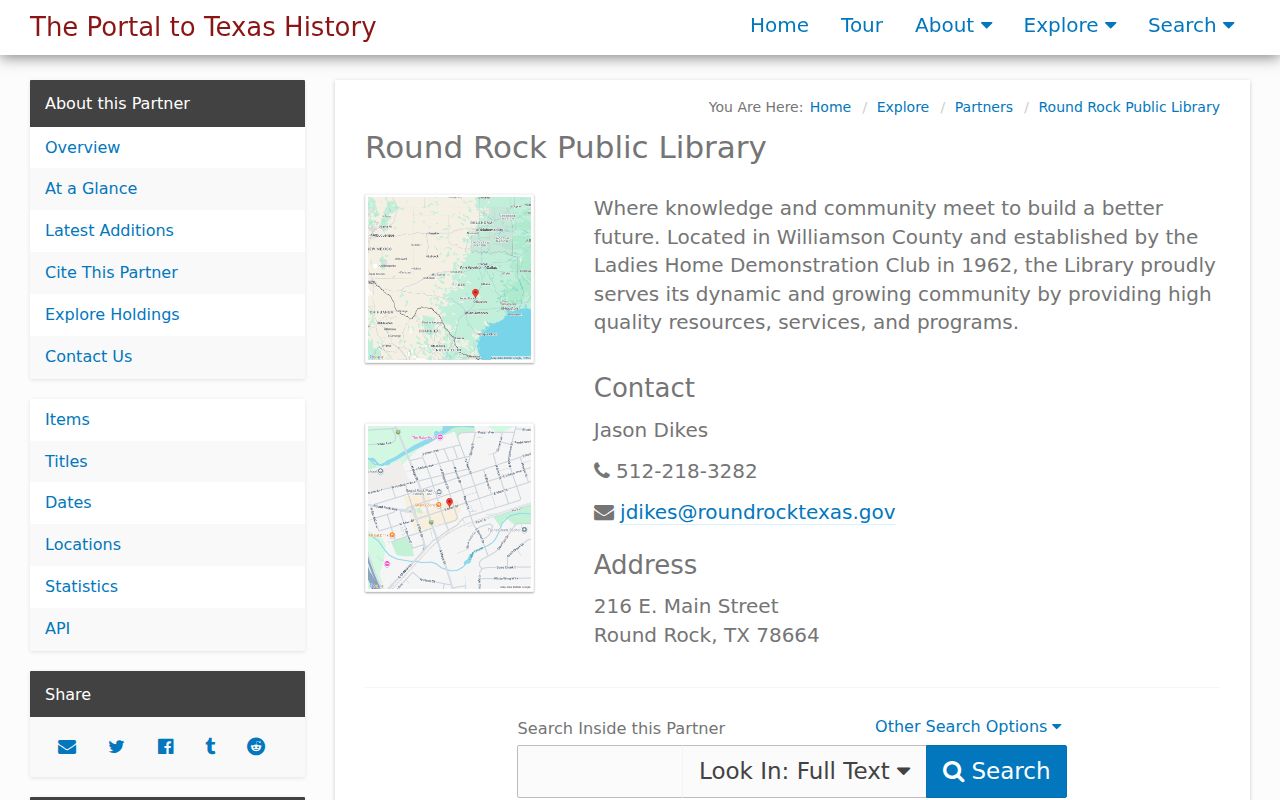Open Look In: Full Text dropdown
Screen dimensions: 1280x800
(x=804, y=771)
